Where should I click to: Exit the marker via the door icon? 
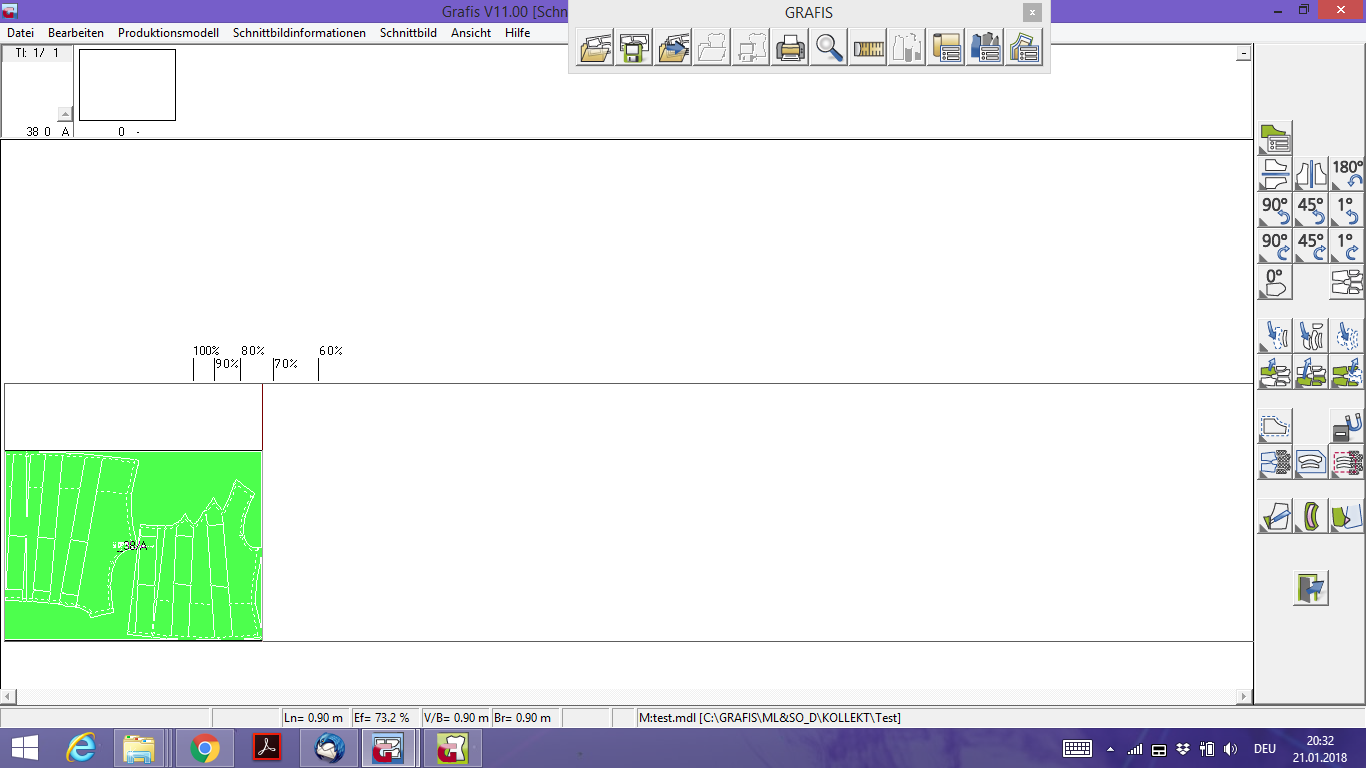coord(1311,588)
